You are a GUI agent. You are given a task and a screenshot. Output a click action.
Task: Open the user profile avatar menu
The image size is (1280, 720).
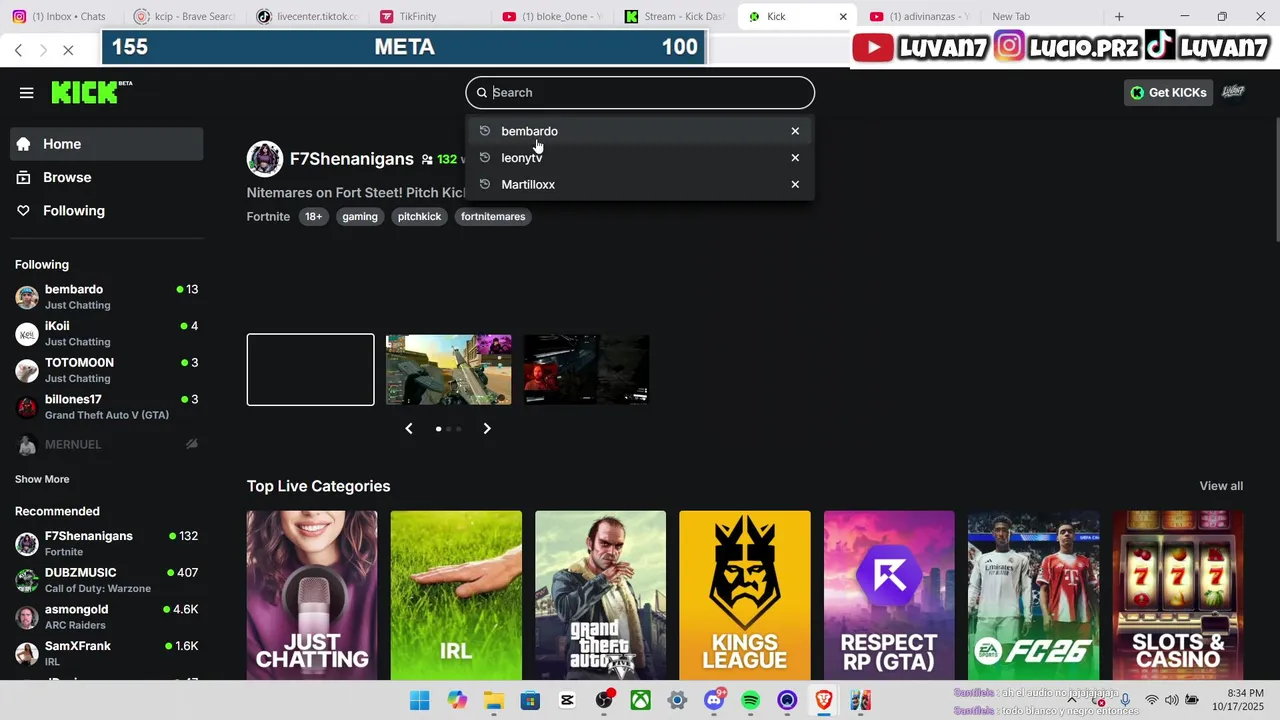tap(1233, 93)
